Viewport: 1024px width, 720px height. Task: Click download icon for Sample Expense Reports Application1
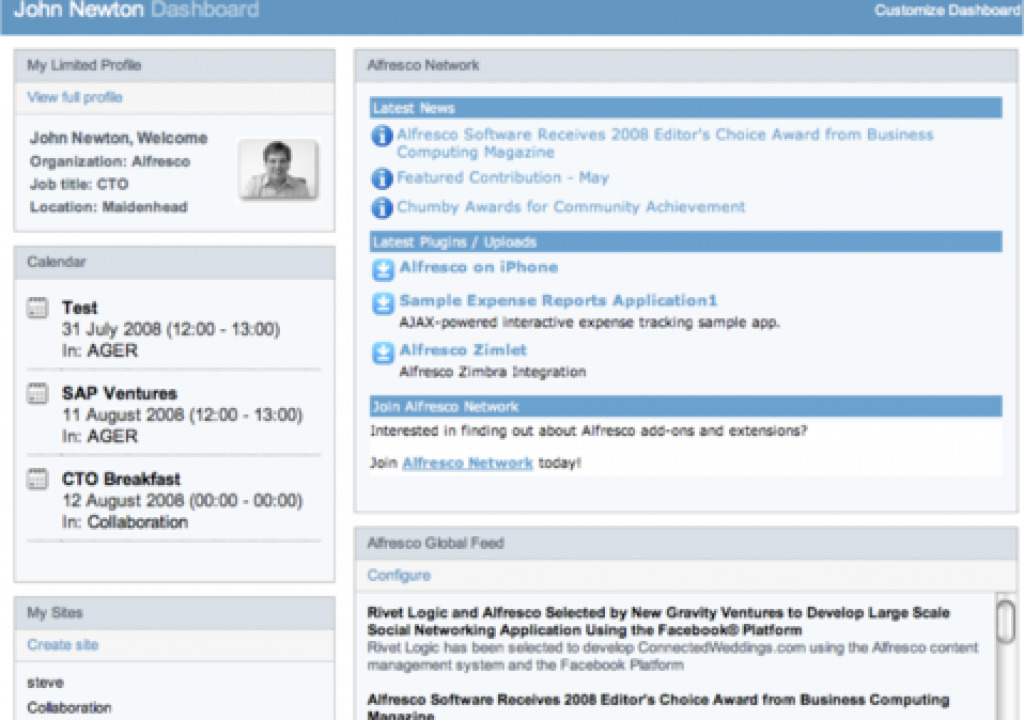pos(383,303)
